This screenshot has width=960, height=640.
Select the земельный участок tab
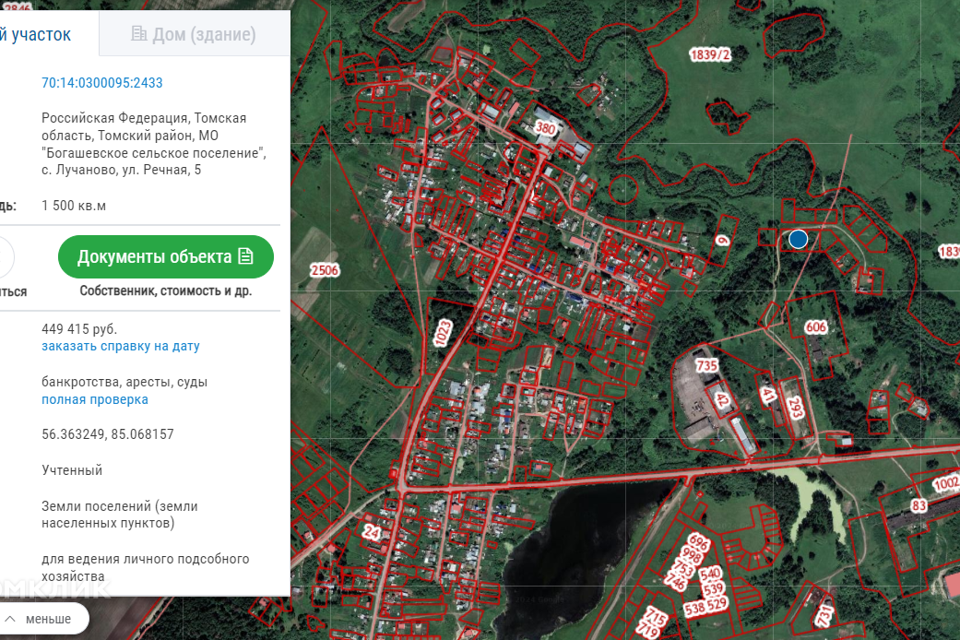pos(40,35)
